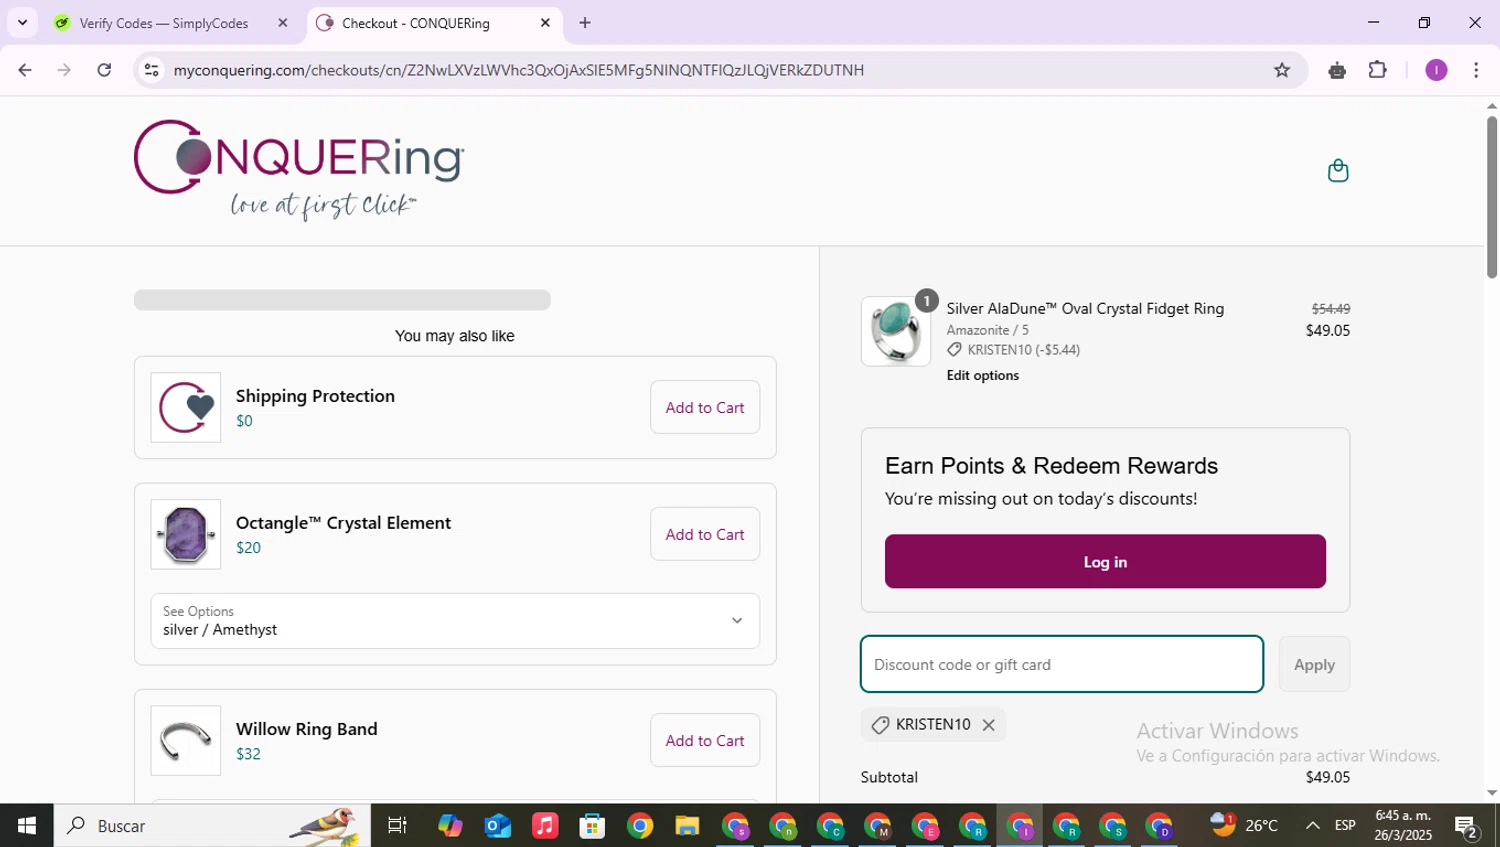Open the Shipping Protection product image
Viewport: 1500px width, 847px height.
[x=186, y=407]
